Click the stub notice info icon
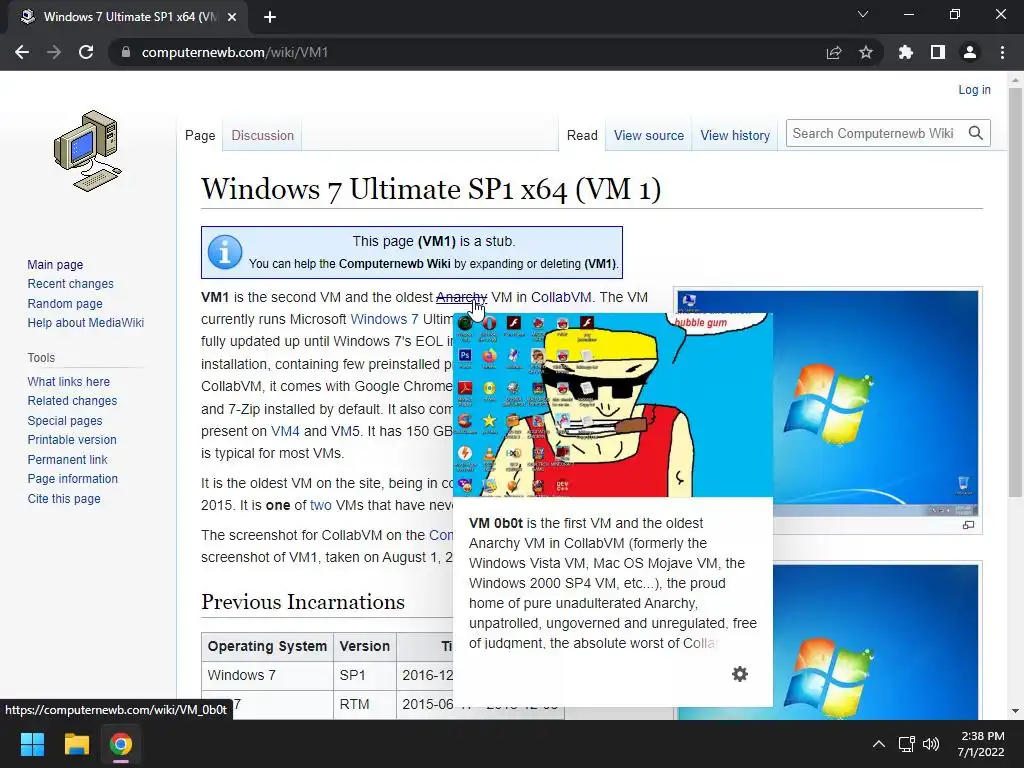The width and height of the screenshot is (1024, 768). [x=225, y=252]
